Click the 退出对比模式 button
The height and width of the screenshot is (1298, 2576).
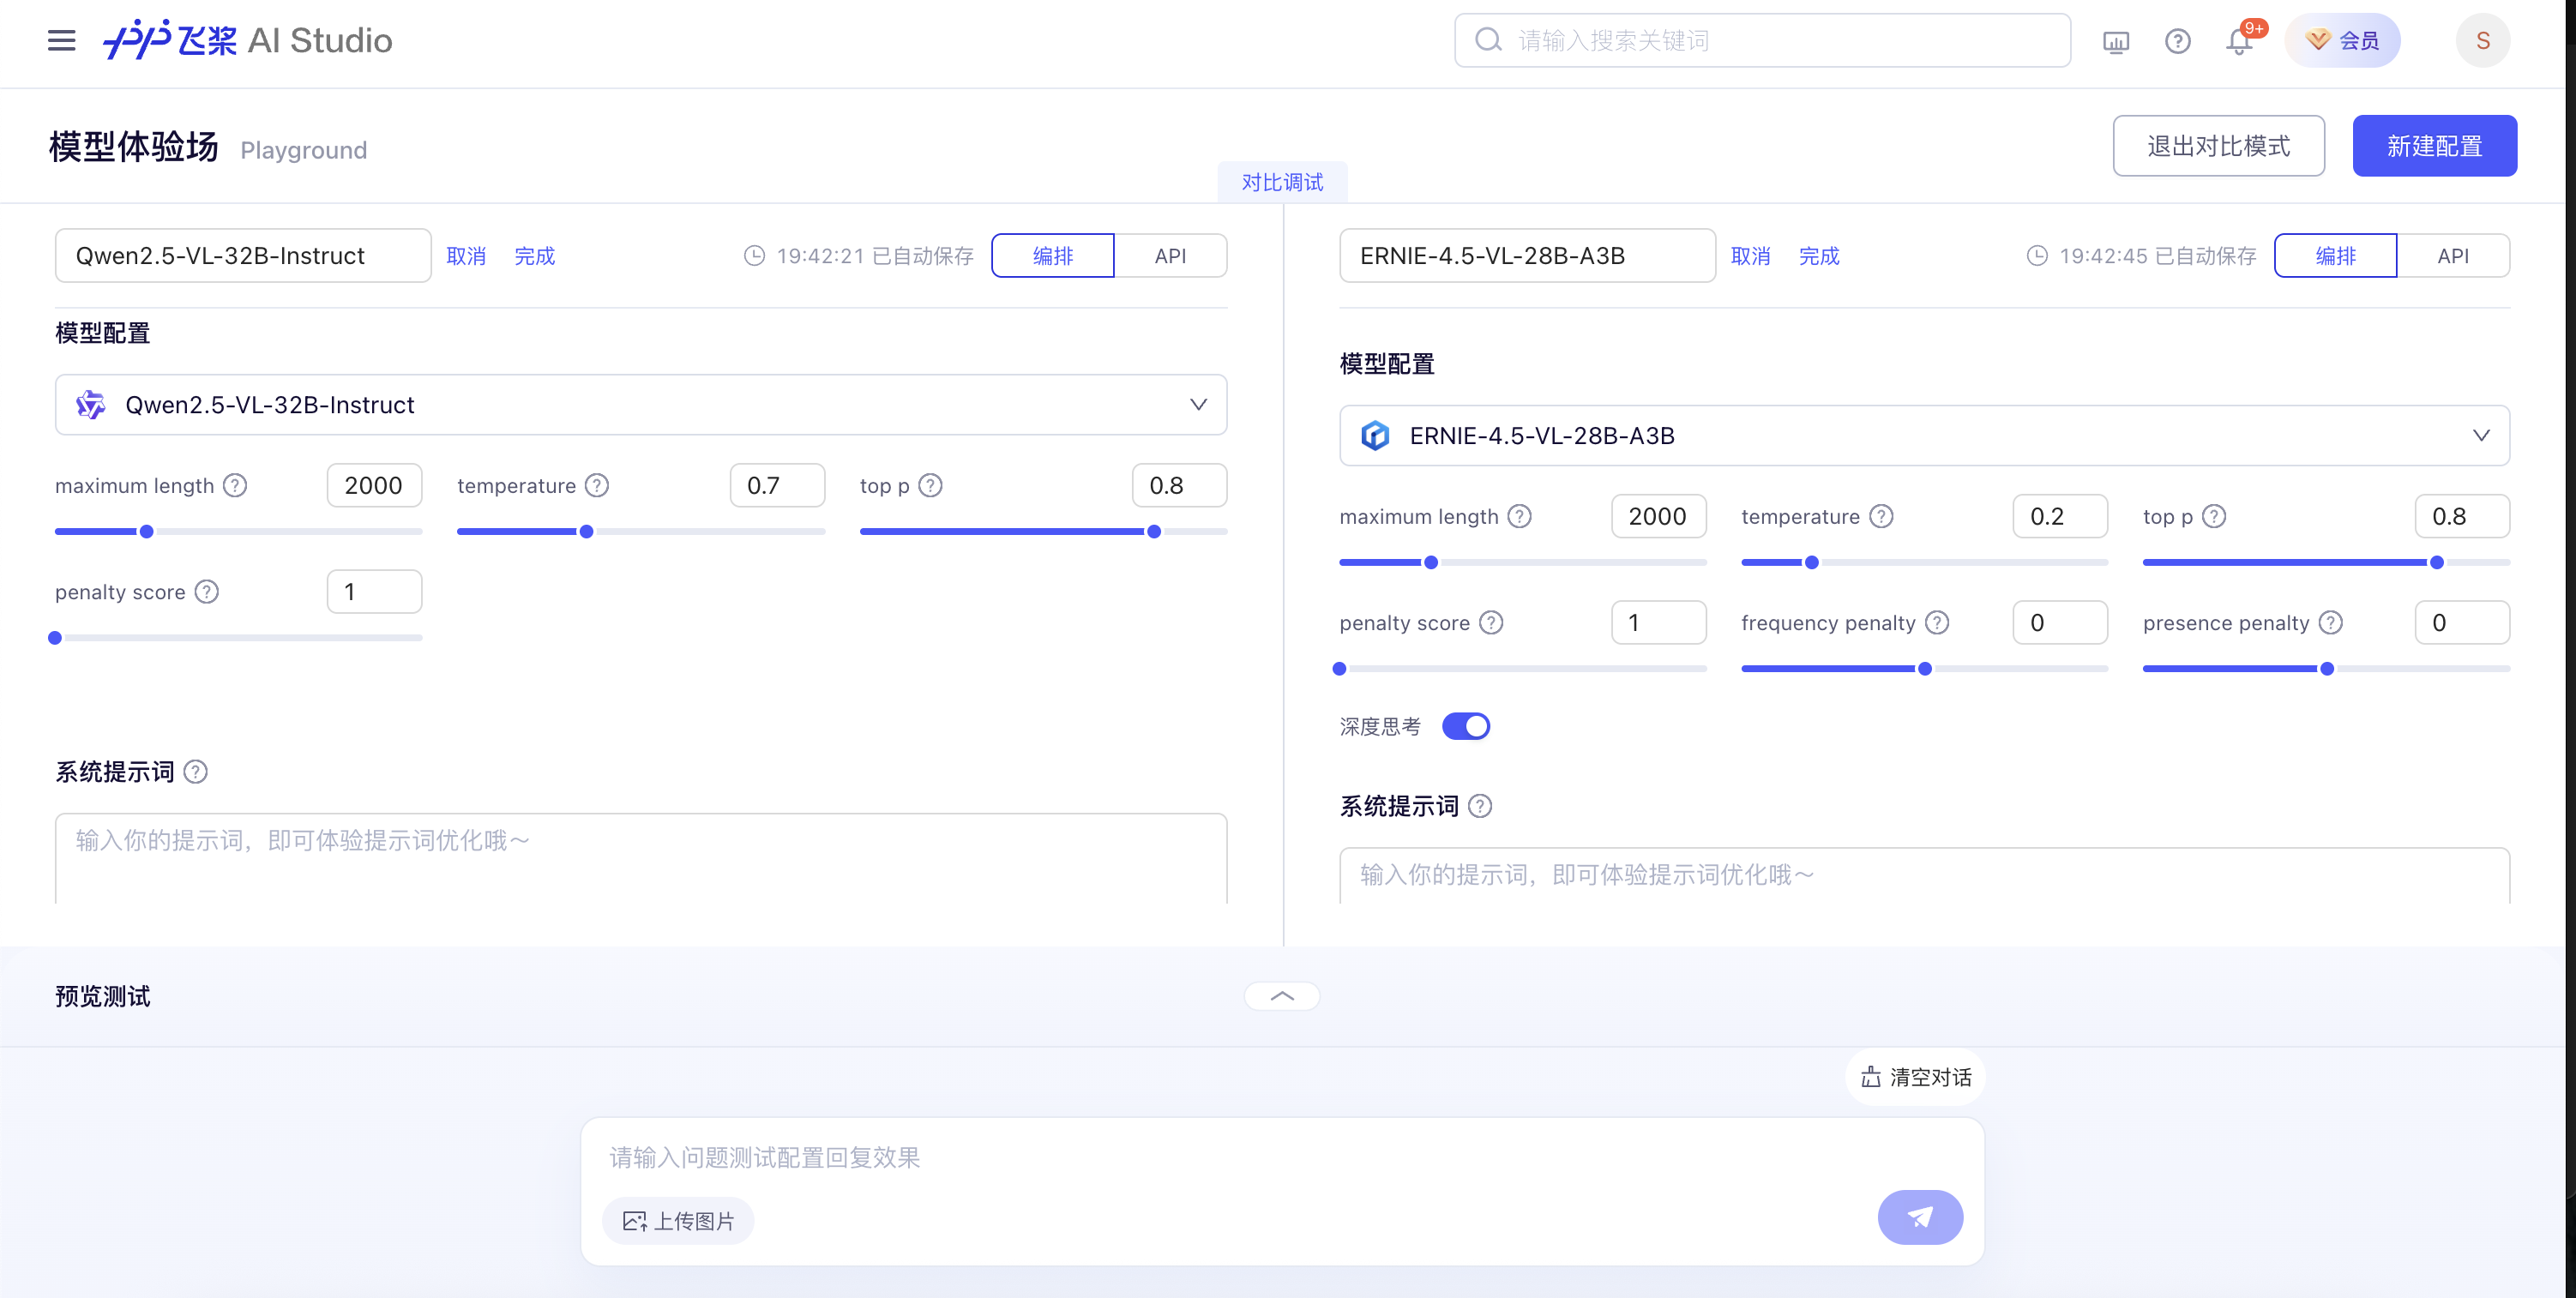2219,146
